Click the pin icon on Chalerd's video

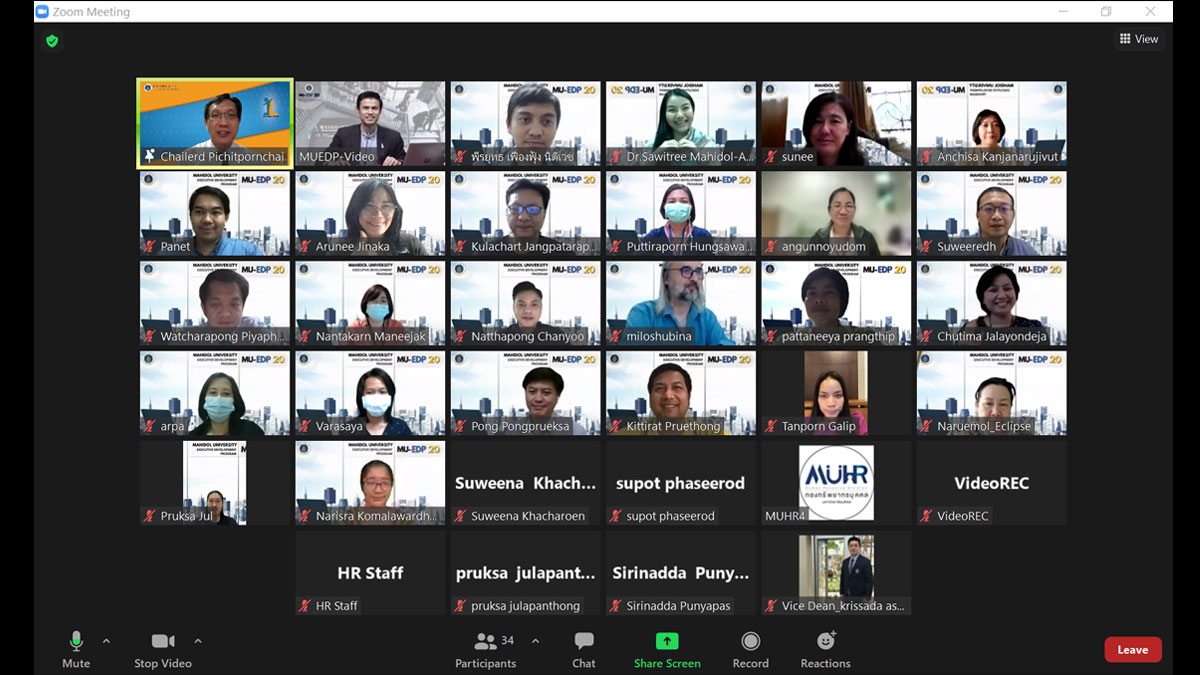click(150, 157)
